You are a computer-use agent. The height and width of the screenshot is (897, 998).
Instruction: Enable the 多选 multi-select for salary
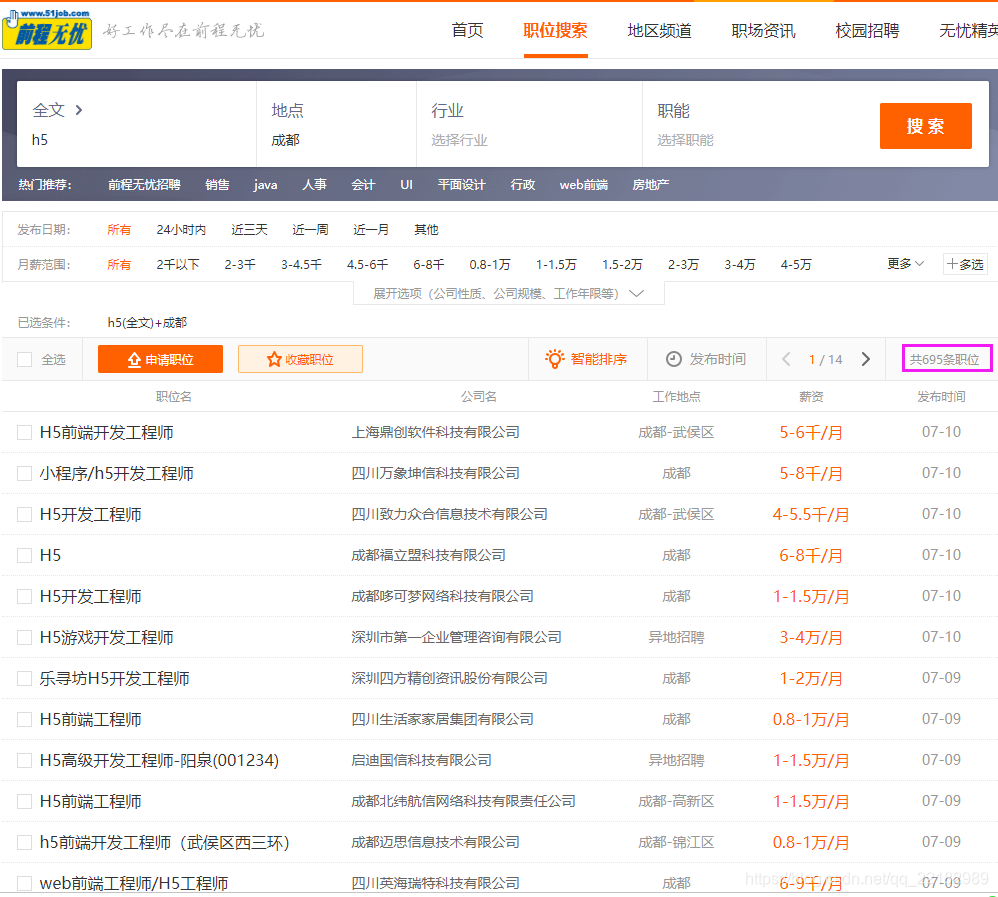point(965,264)
